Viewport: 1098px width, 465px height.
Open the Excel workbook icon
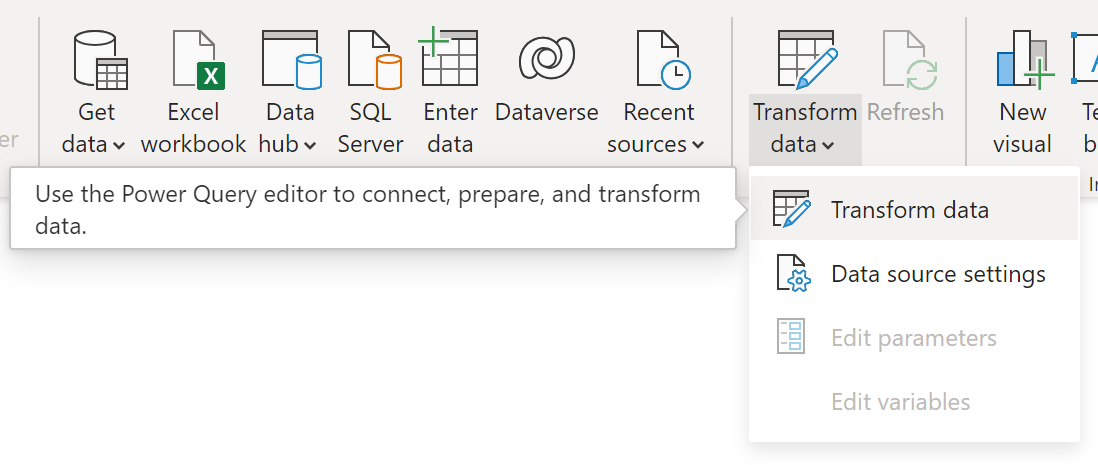coord(198,60)
